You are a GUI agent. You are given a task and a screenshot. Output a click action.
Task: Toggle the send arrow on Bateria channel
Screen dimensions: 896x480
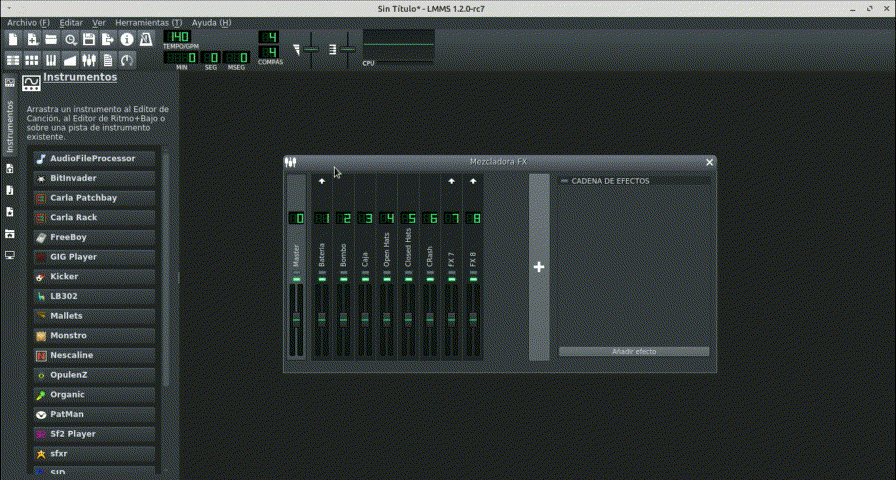(x=322, y=181)
